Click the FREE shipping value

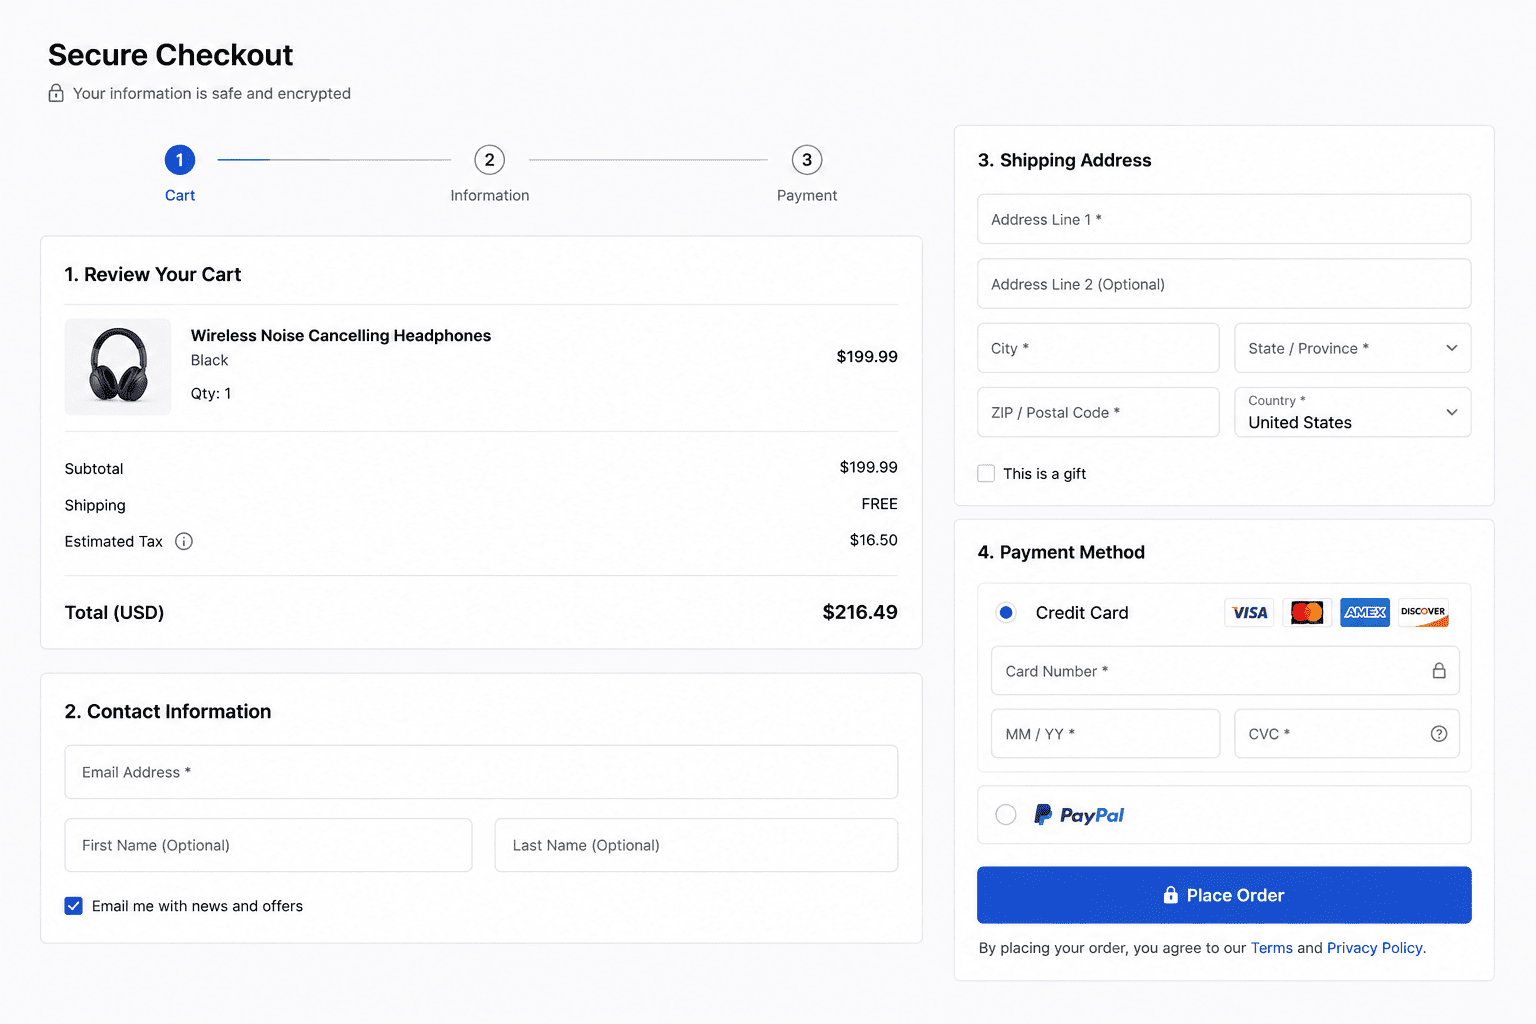(880, 504)
